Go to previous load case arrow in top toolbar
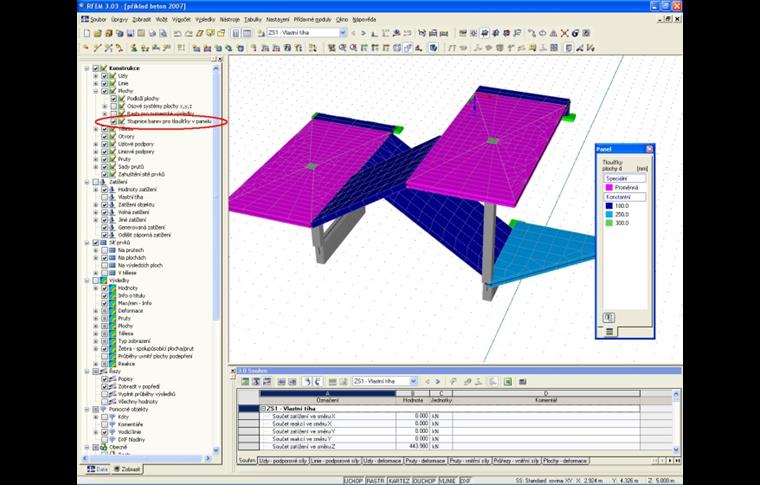 pyautogui.click(x=353, y=33)
